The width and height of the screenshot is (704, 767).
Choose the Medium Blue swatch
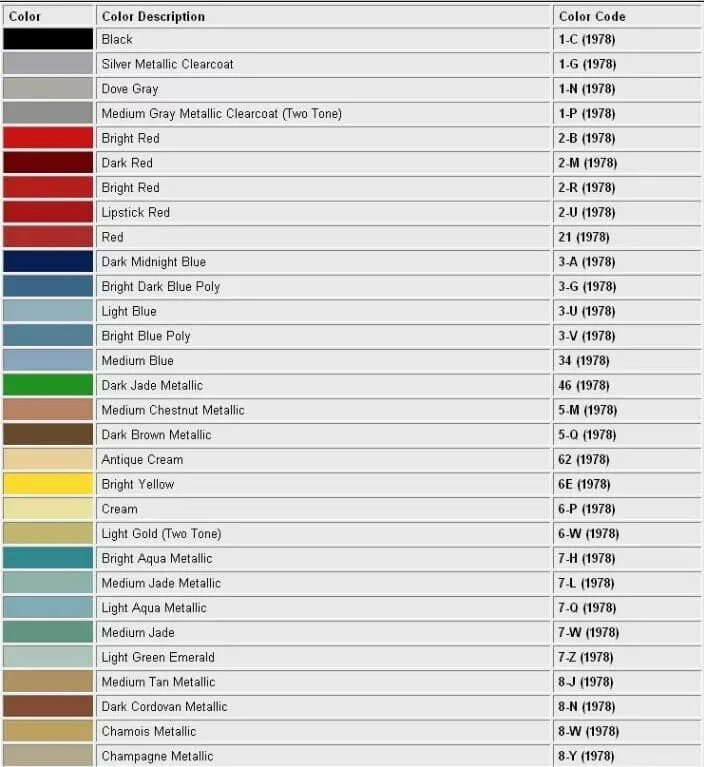48,360
